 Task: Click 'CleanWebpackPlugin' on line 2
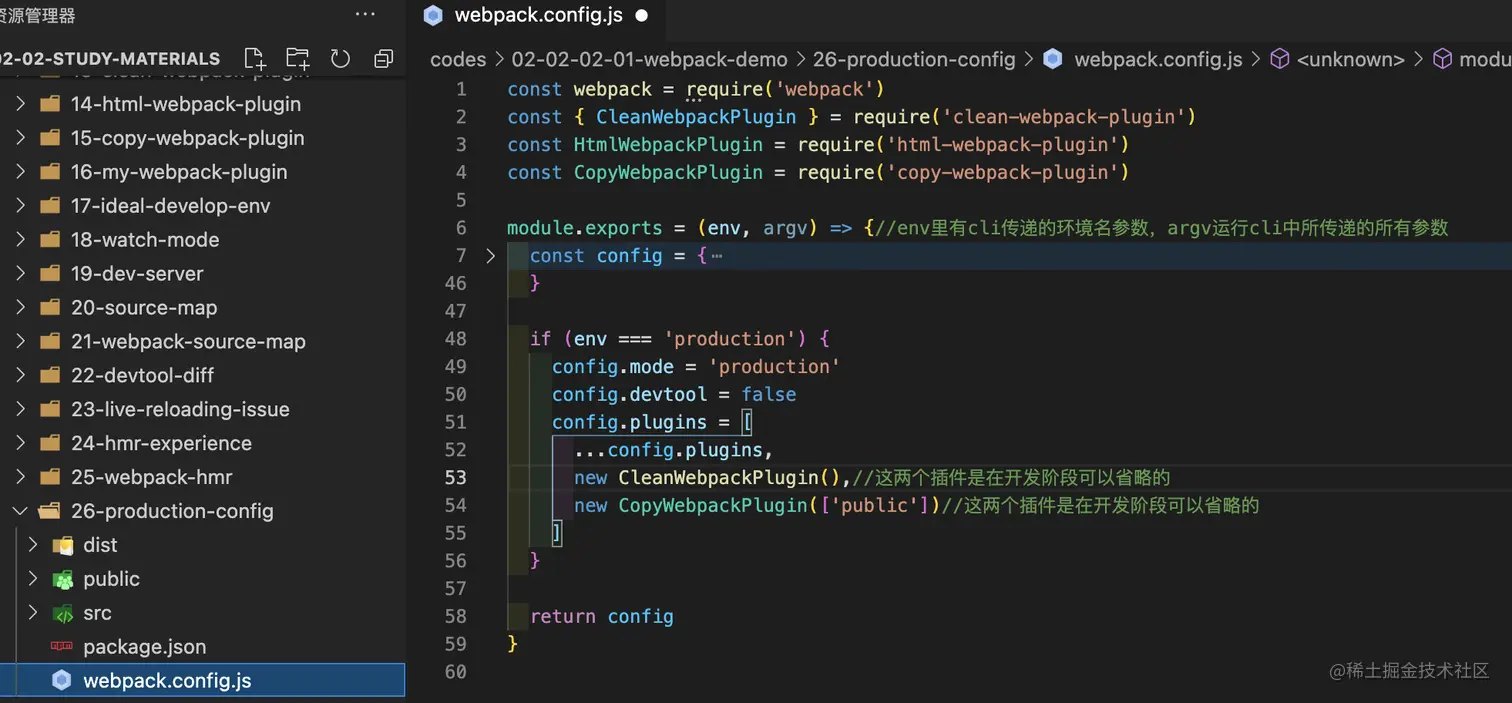[696, 117]
